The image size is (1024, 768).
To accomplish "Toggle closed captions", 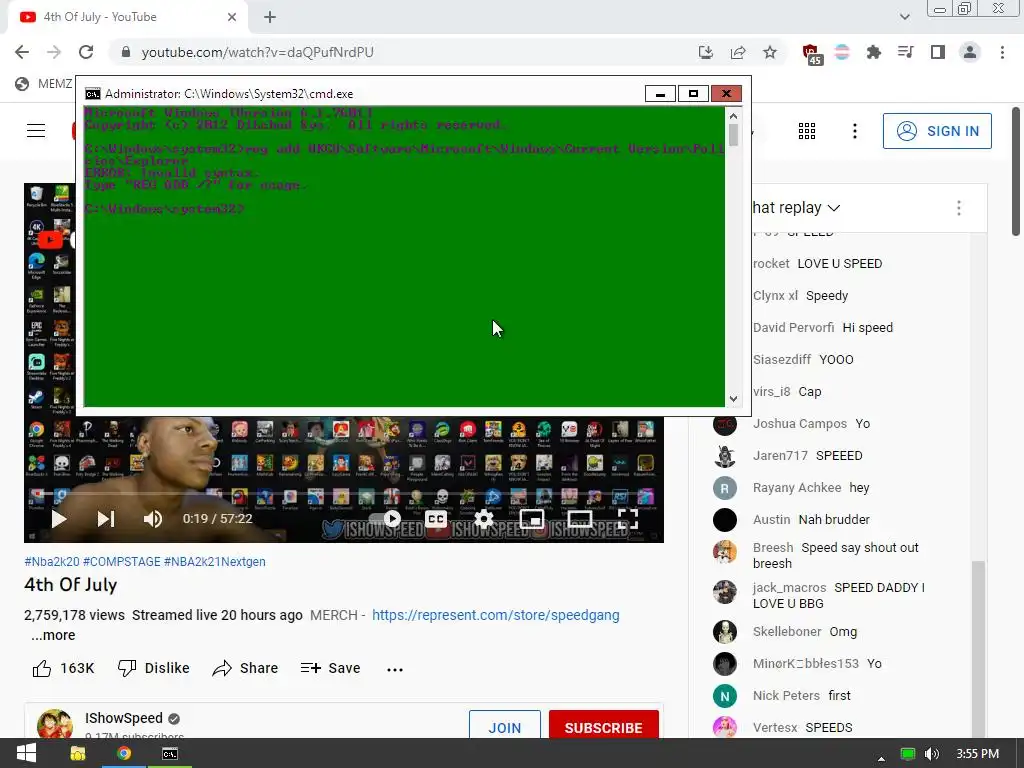I will click(436, 519).
